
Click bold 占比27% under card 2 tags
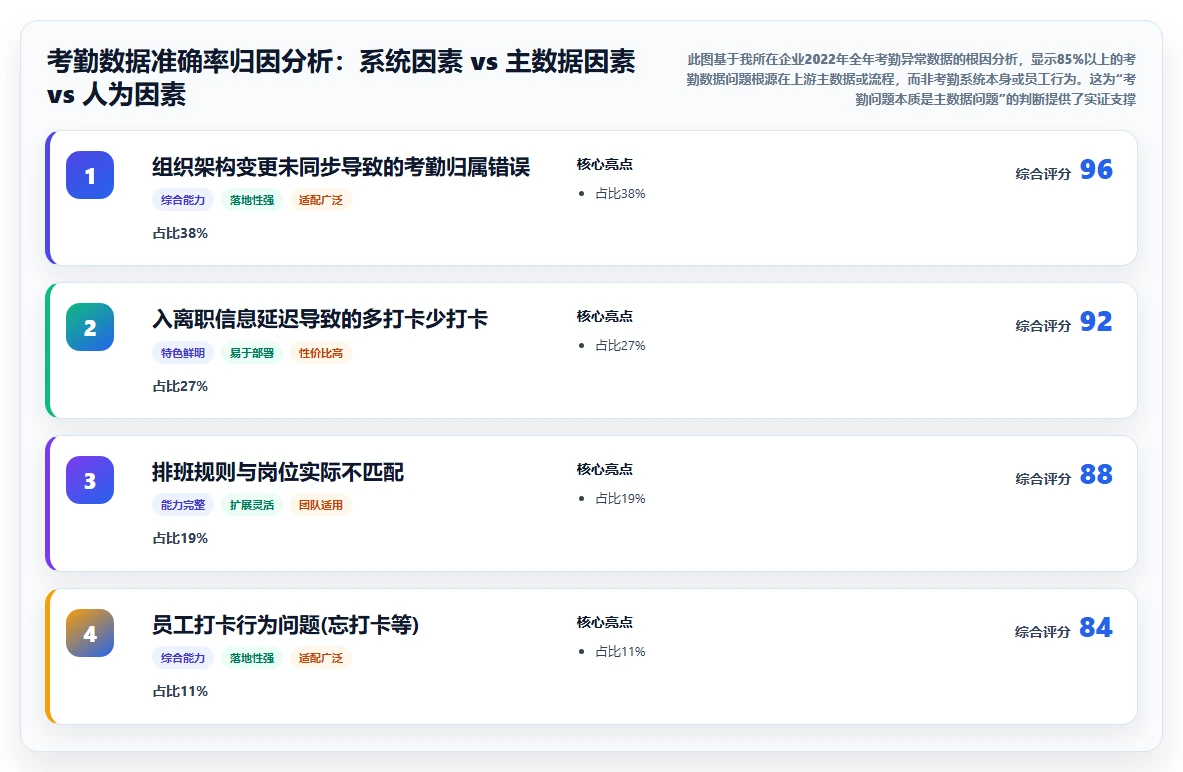pyautogui.click(x=180, y=386)
